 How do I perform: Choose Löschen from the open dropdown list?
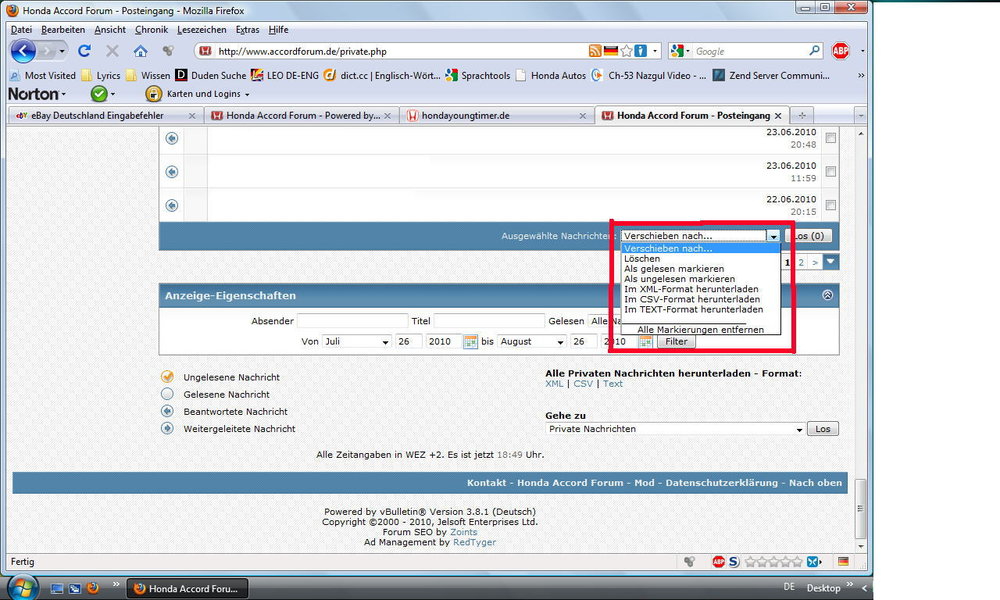click(x=642, y=259)
